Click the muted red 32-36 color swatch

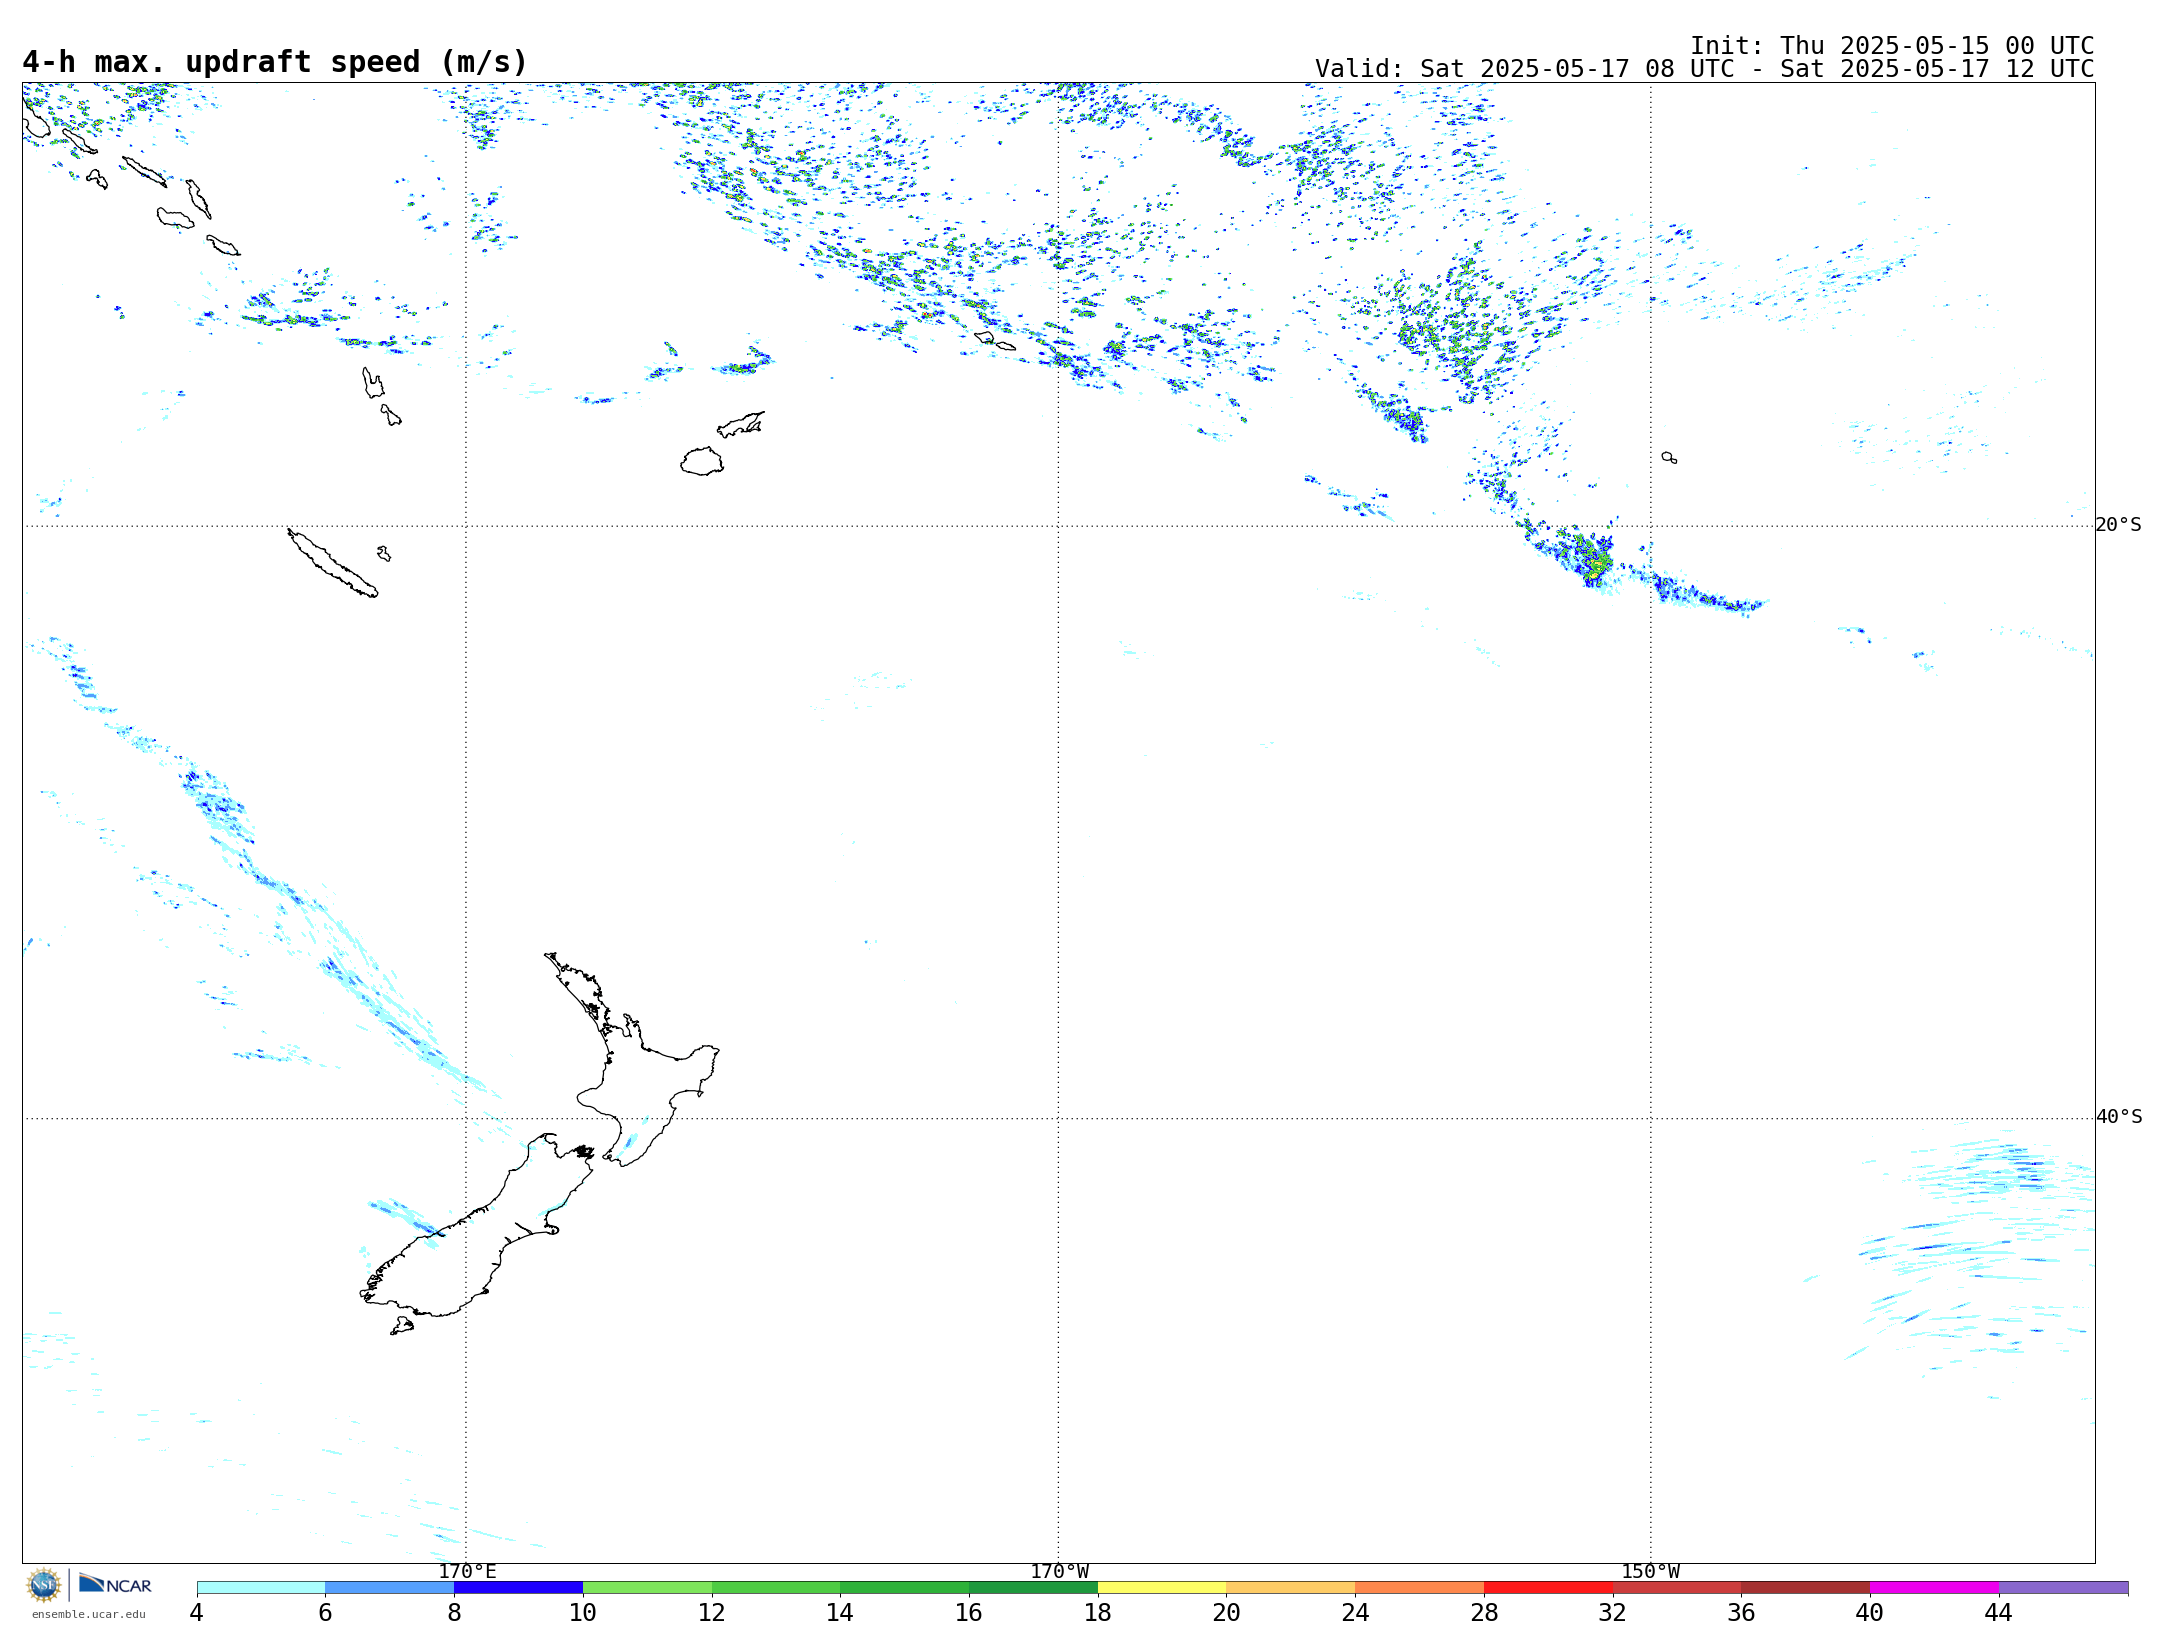pyautogui.click(x=1677, y=1588)
